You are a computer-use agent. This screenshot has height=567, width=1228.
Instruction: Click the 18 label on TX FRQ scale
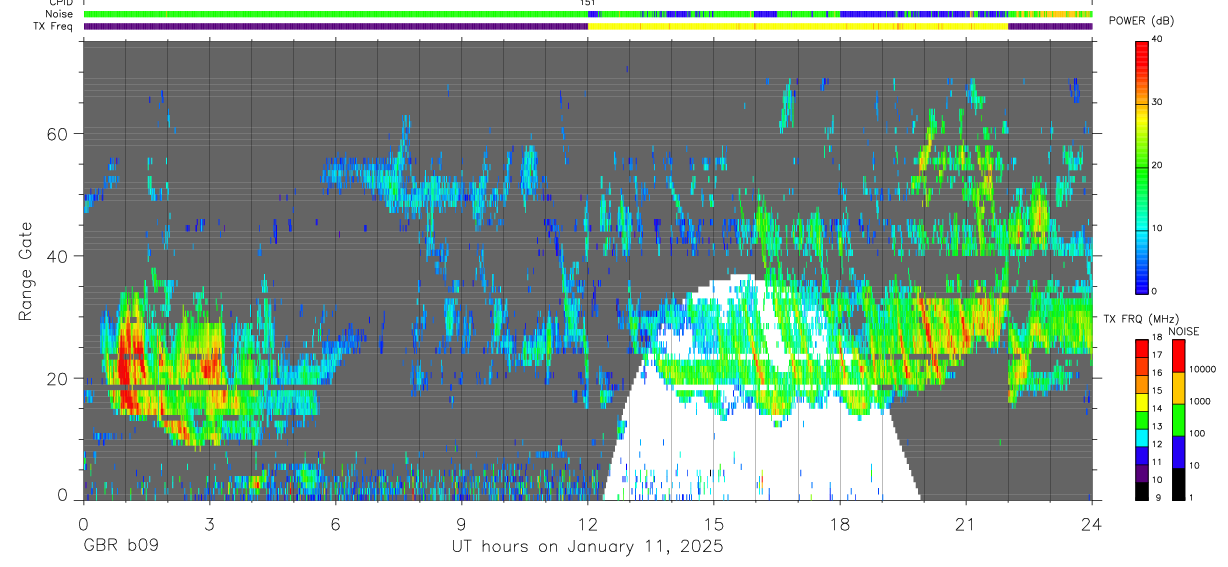[x=1157, y=338]
